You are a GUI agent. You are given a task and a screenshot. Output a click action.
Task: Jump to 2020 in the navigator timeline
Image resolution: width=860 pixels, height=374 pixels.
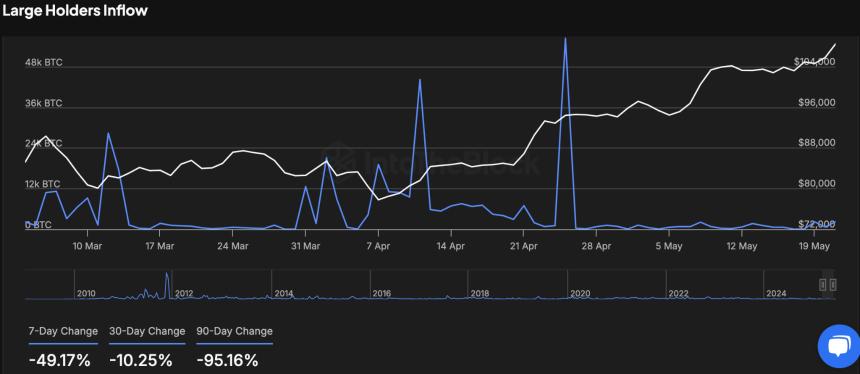tap(580, 293)
